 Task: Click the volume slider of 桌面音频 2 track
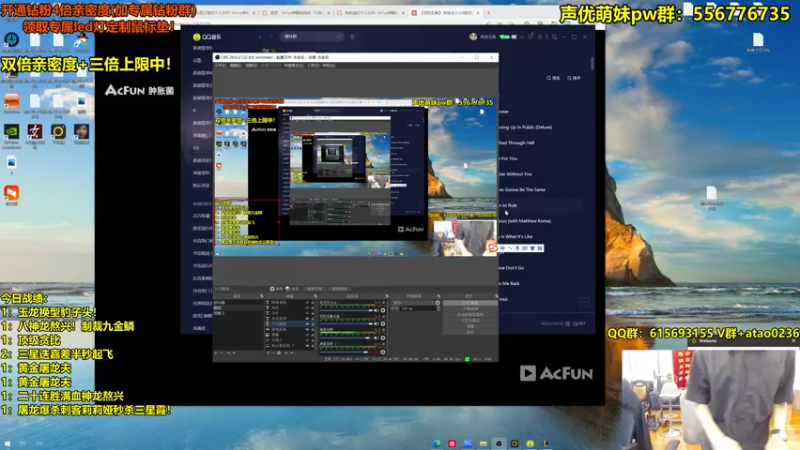[x=346, y=352]
